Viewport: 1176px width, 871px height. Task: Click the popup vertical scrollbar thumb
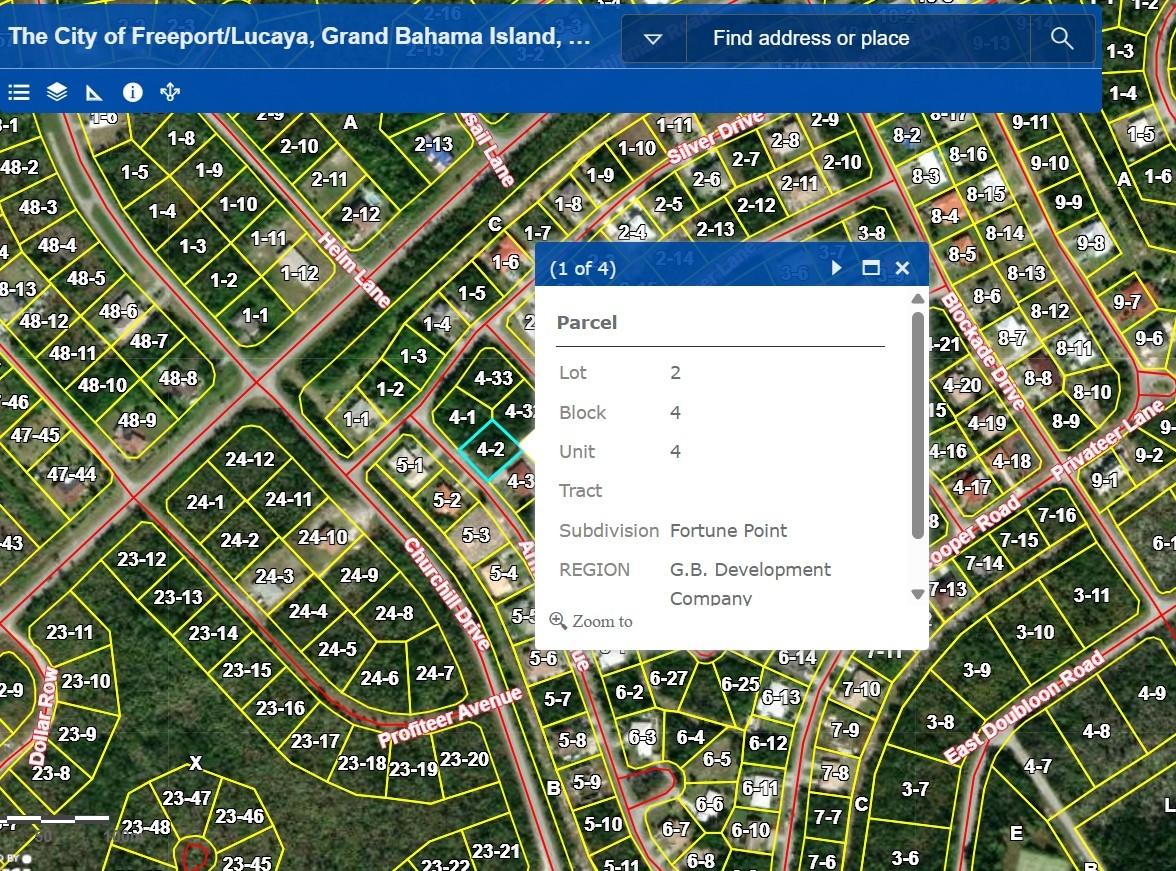point(918,425)
